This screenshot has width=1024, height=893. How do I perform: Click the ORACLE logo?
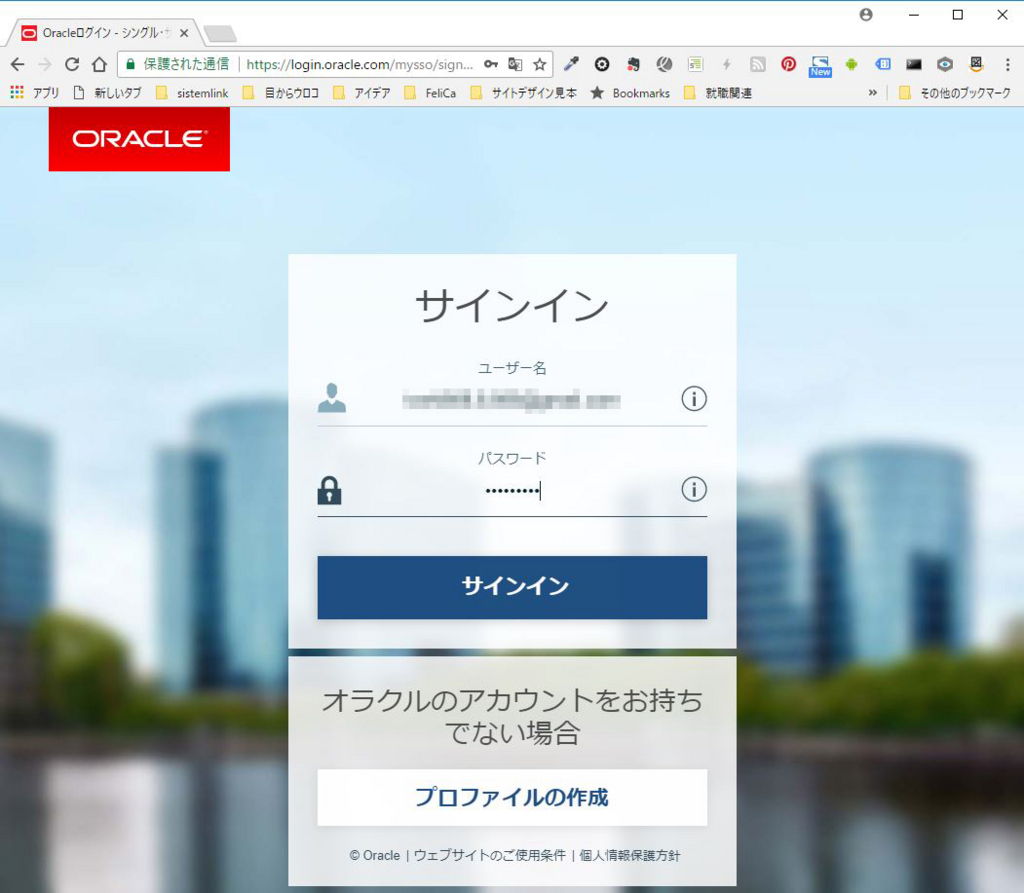[139, 139]
